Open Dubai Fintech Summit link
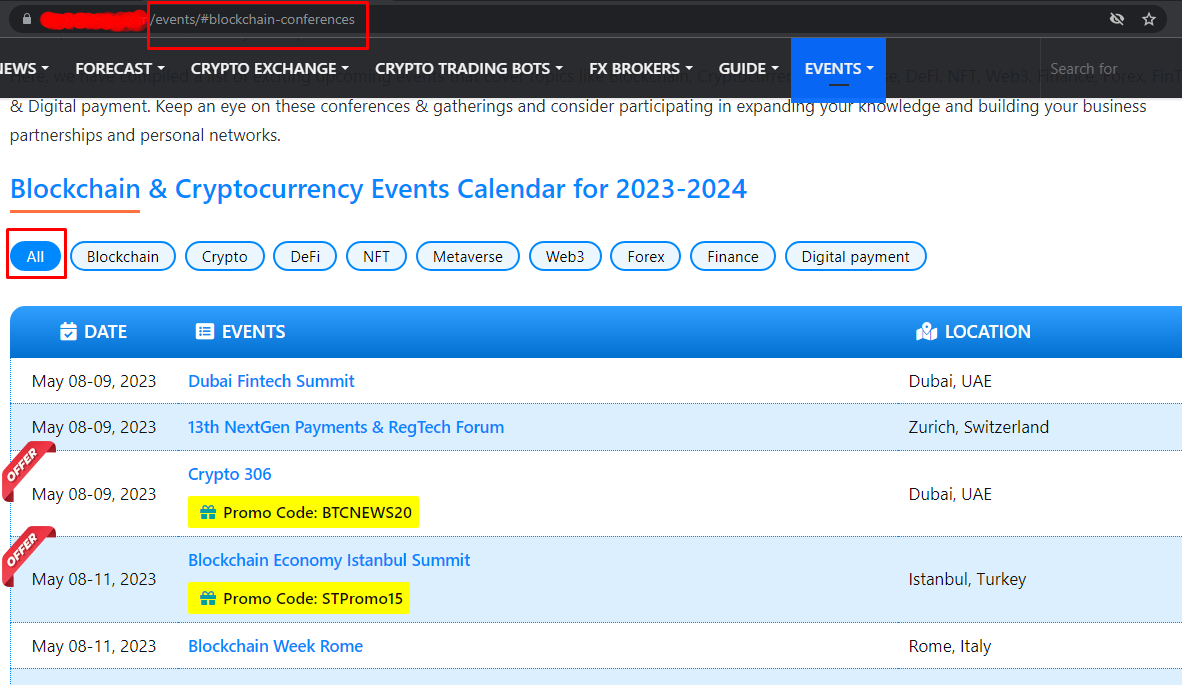 pos(271,381)
